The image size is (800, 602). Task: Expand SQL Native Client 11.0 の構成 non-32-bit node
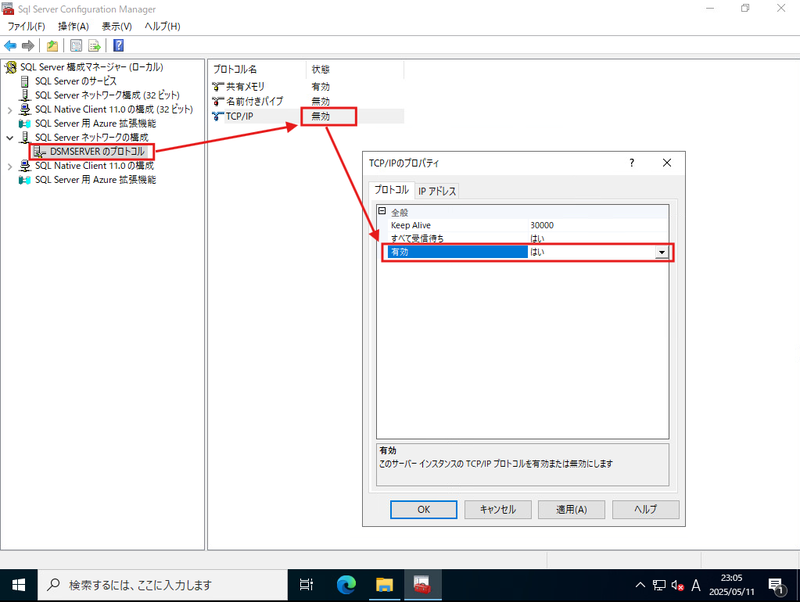[10, 166]
